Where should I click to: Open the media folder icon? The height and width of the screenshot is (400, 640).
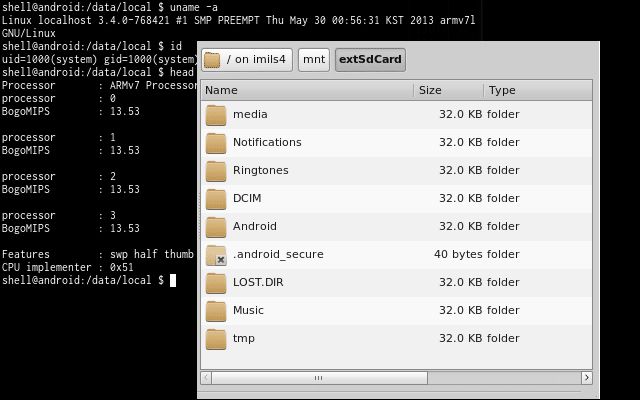click(x=216, y=115)
